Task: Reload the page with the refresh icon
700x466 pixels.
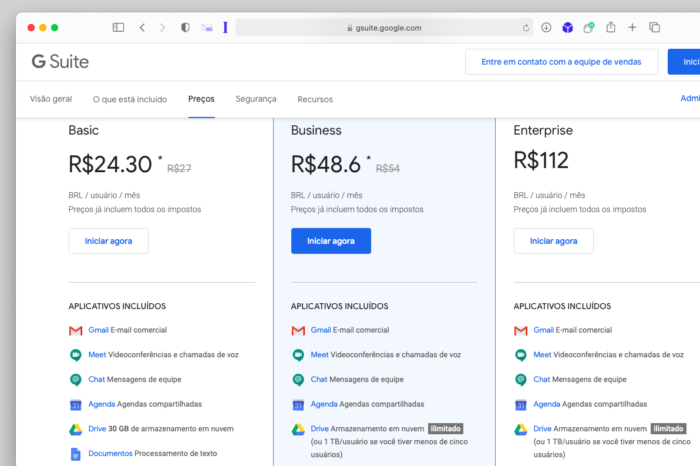Action: tap(526, 28)
